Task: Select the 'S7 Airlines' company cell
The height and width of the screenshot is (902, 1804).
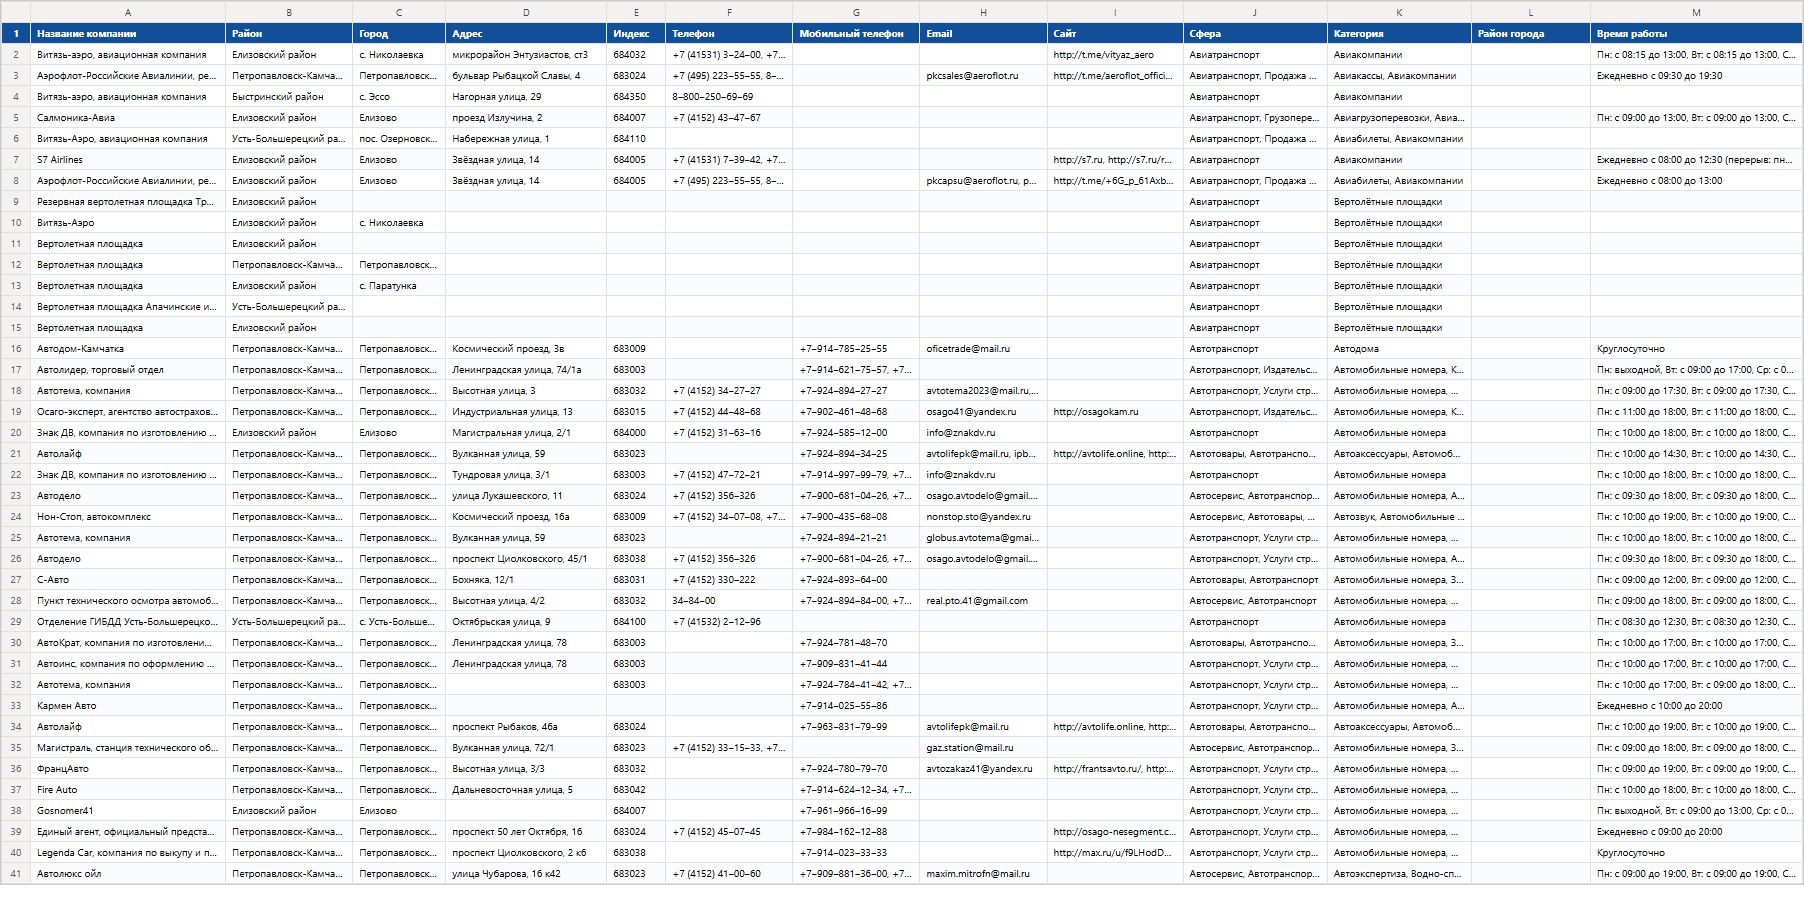Action: (x=128, y=160)
